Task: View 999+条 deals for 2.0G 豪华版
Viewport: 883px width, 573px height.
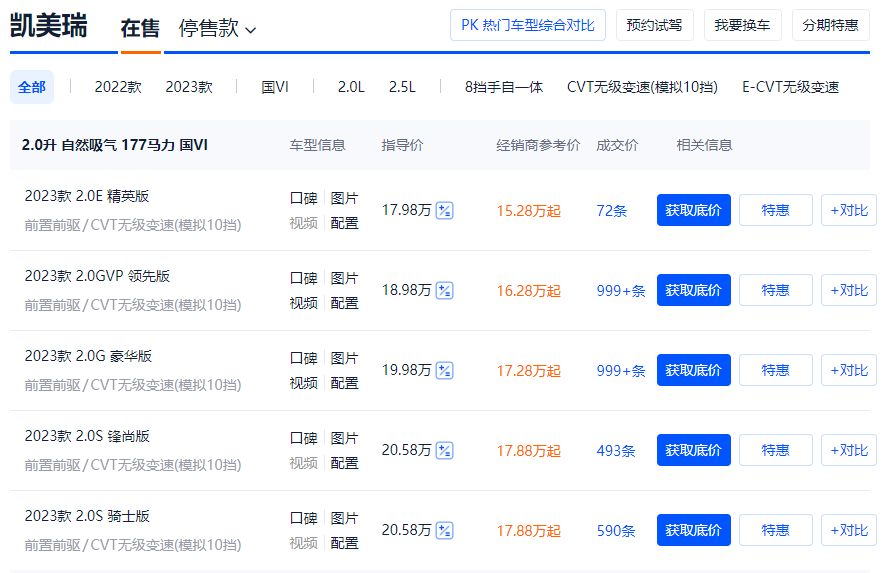Action: pos(621,370)
